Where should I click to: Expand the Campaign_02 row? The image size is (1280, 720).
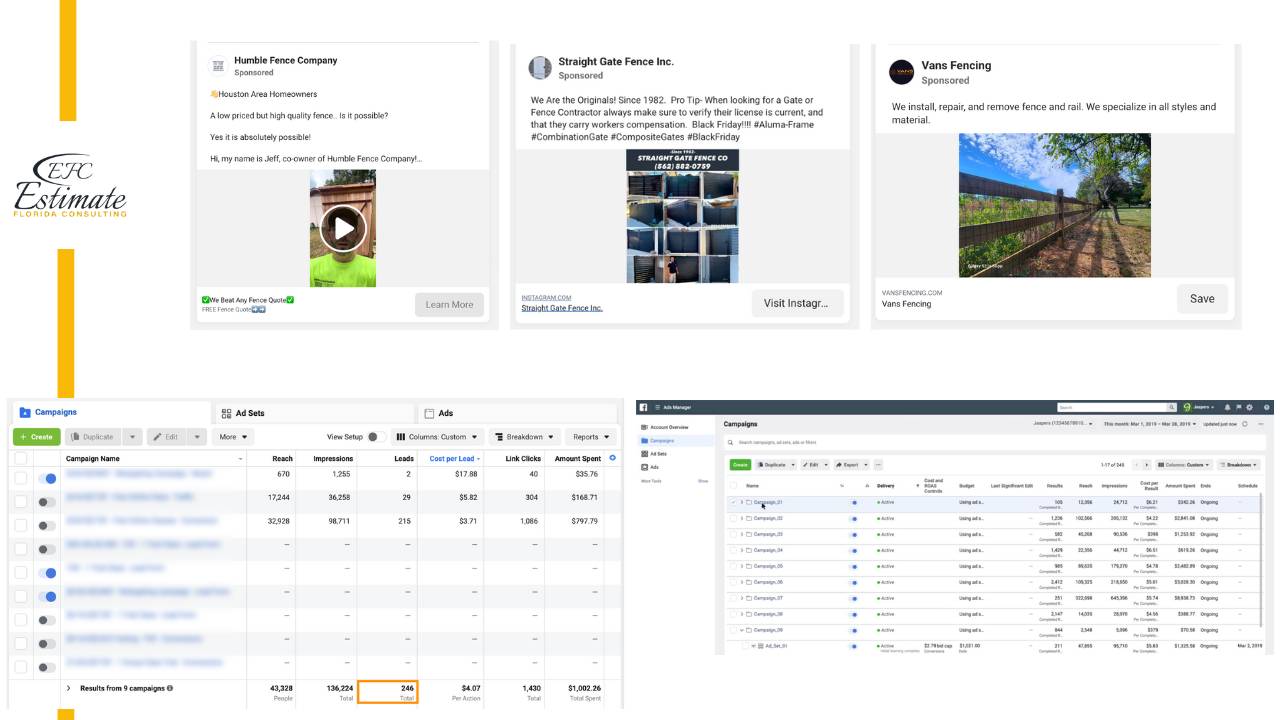pyautogui.click(x=742, y=518)
